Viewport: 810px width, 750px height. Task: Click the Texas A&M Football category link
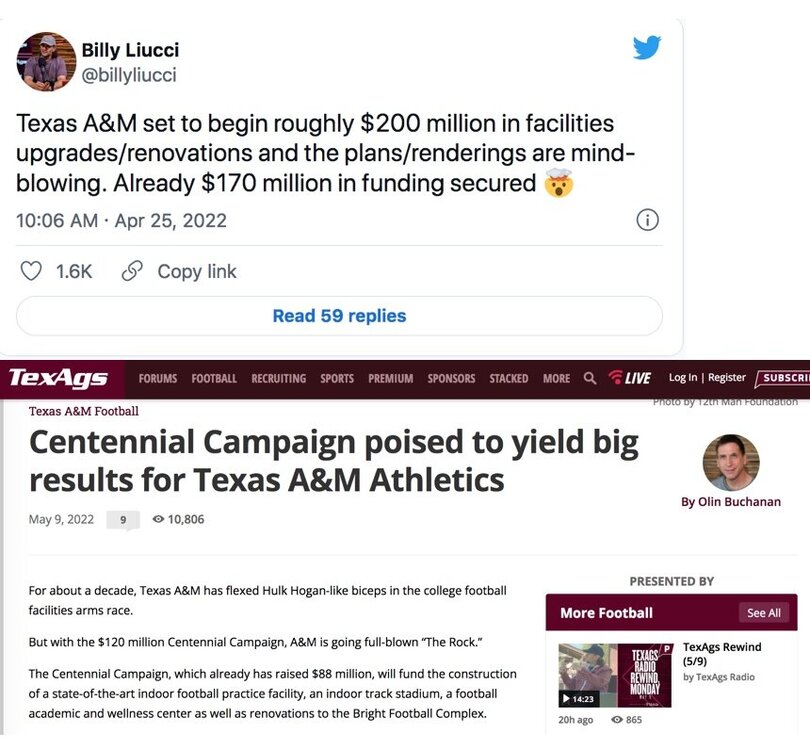(x=84, y=411)
